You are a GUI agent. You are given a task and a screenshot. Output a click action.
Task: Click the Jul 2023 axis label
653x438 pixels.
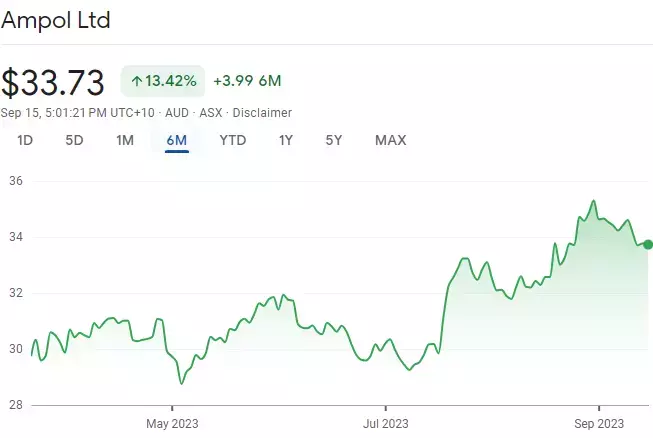tap(386, 424)
